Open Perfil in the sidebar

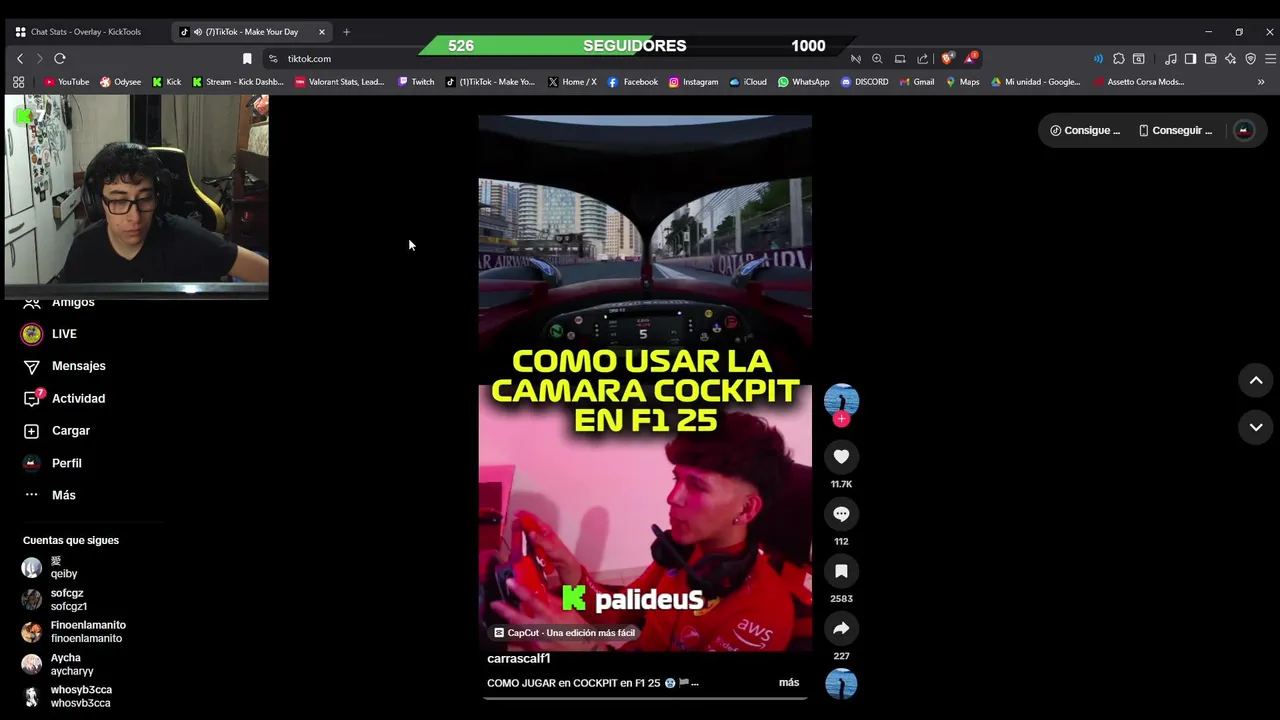[x=54, y=463]
